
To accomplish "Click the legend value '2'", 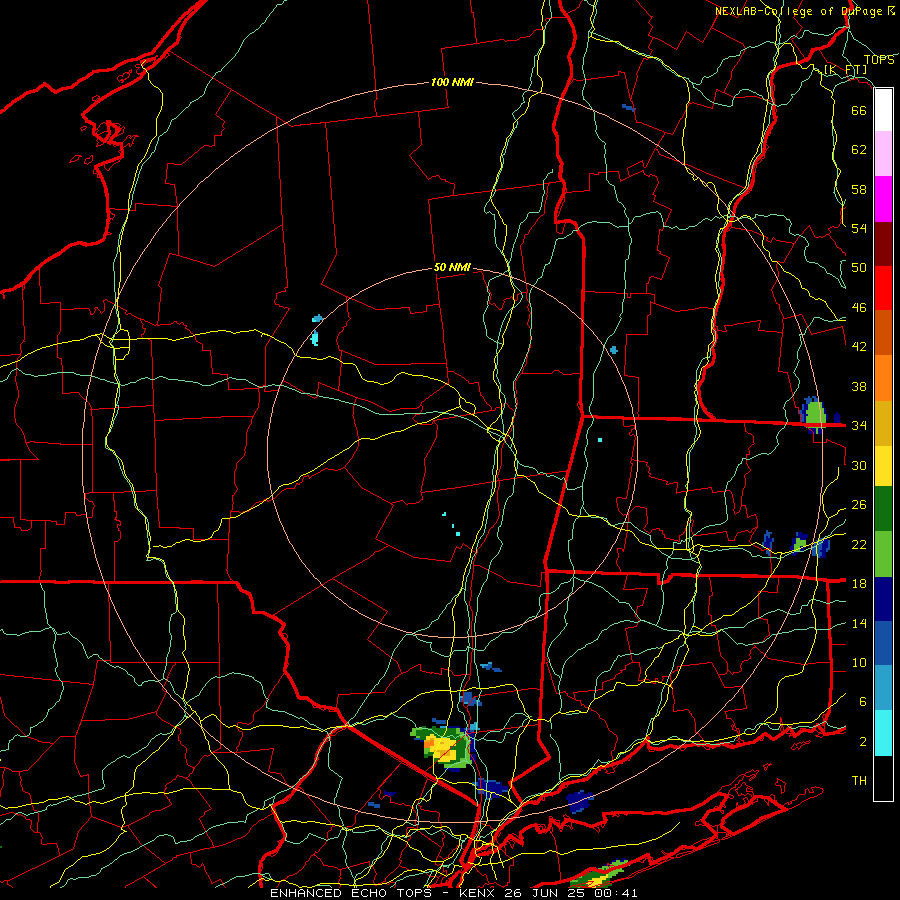I will point(862,742).
